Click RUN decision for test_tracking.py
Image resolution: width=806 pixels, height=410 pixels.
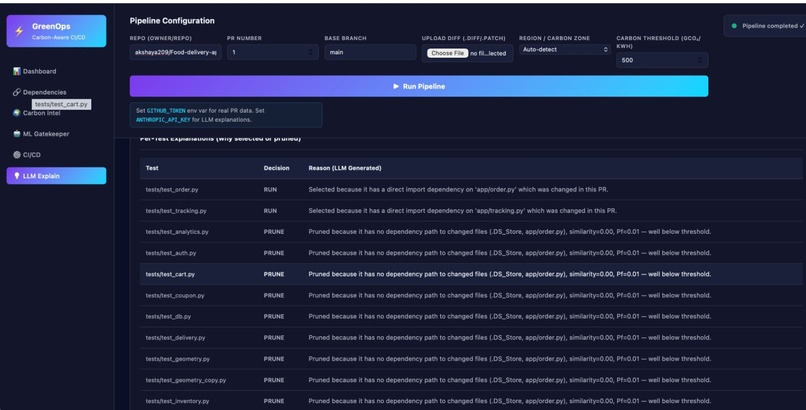pyautogui.click(x=270, y=211)
